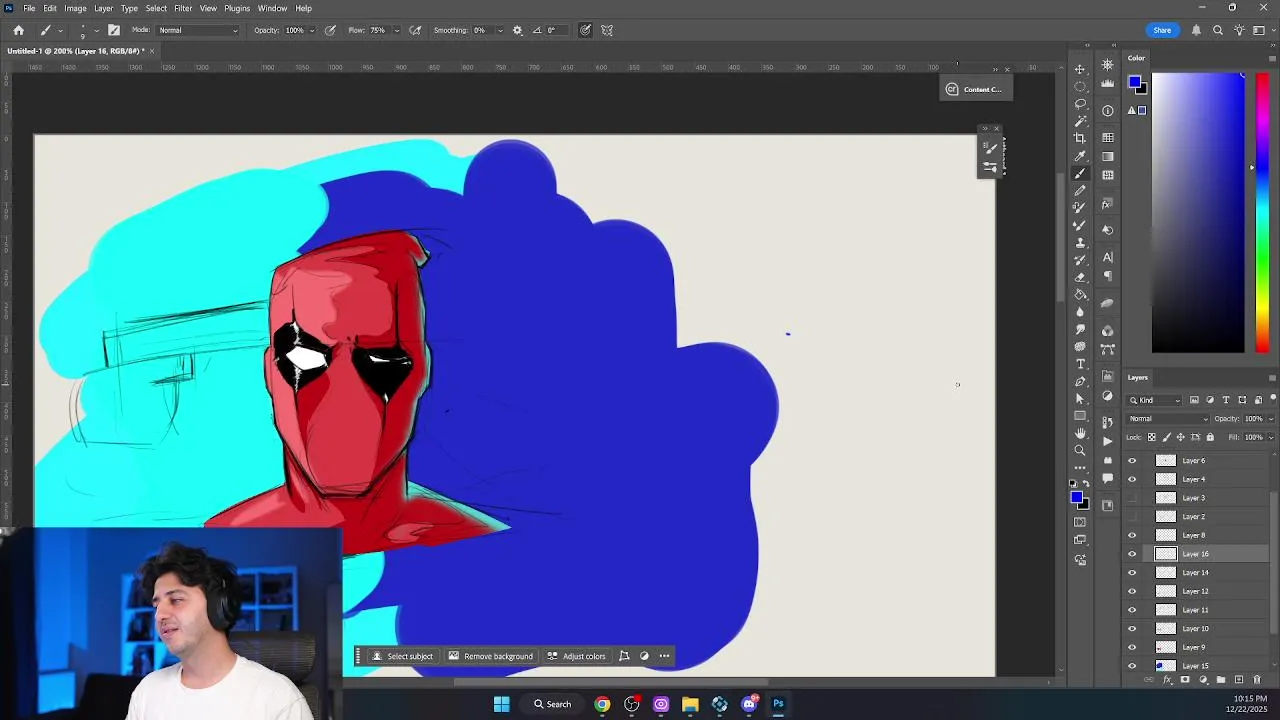
Task: Select the Eraser tool
Action: (x=1080, y=277)
